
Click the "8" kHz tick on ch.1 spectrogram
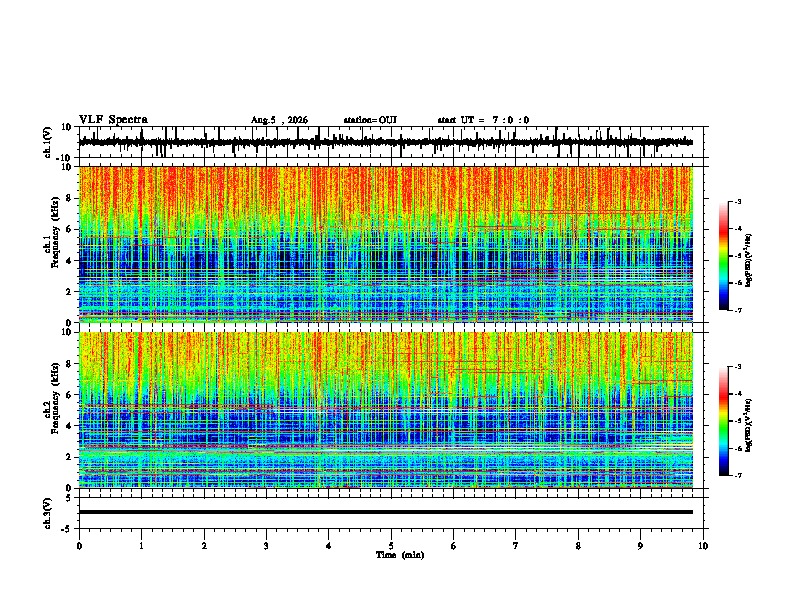click(x=70, y=198)
